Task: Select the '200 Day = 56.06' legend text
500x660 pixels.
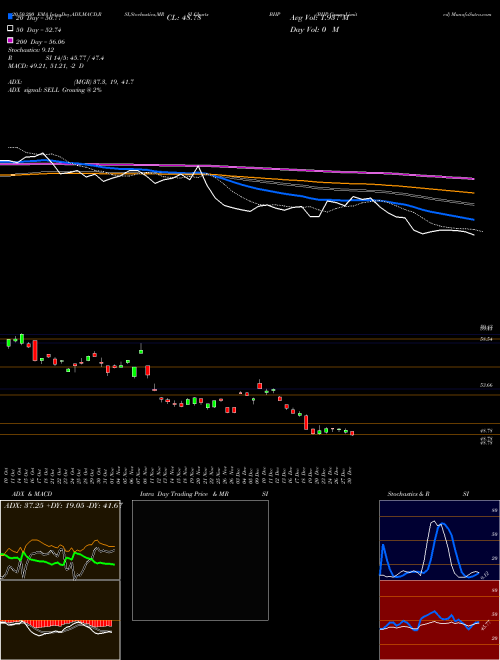Action: point(40,42)
